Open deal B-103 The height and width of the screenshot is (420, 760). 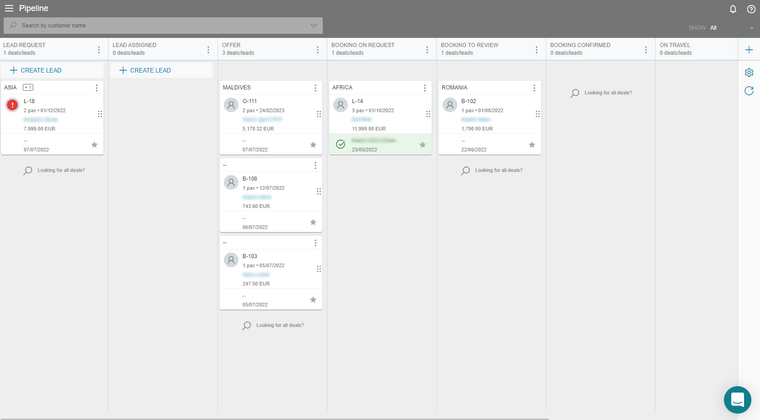coord(250,257)
